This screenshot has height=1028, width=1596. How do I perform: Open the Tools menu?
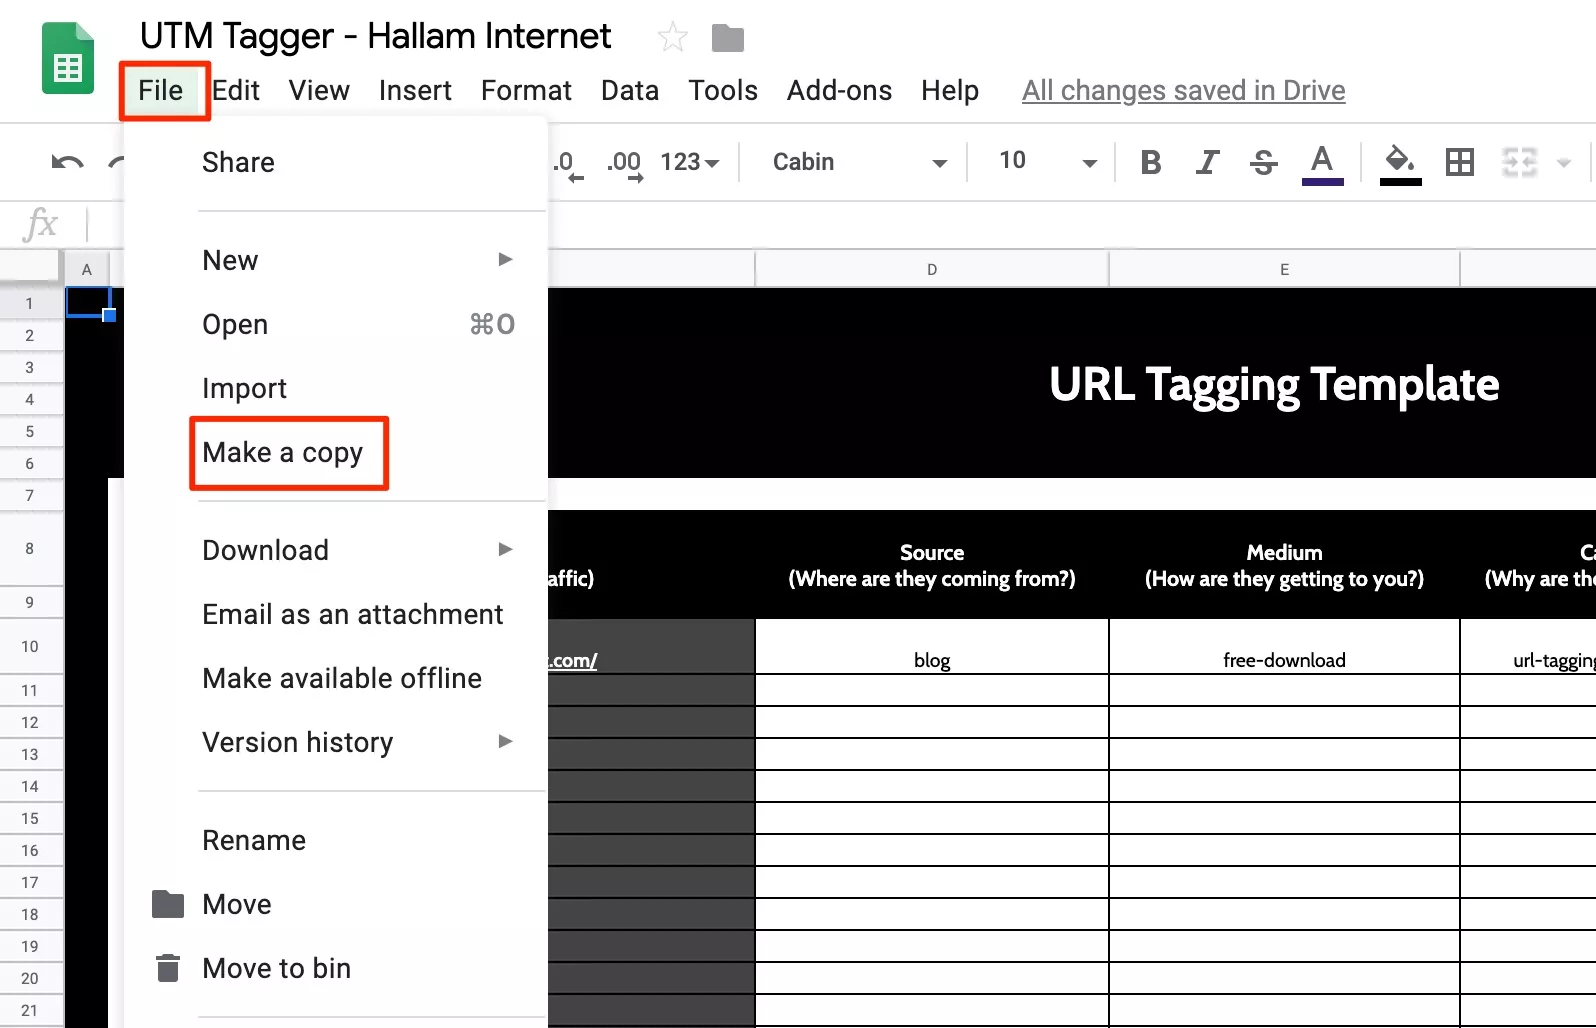pyautogui.click(x=723, y=90)
